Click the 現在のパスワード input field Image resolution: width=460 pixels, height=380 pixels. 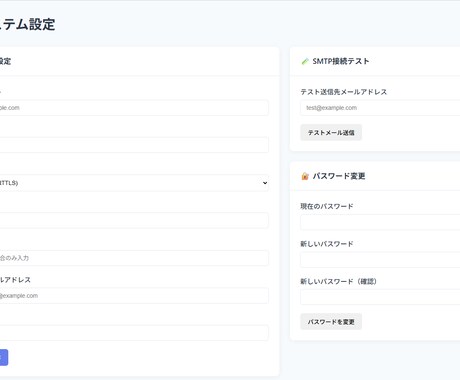coord(380,222)
